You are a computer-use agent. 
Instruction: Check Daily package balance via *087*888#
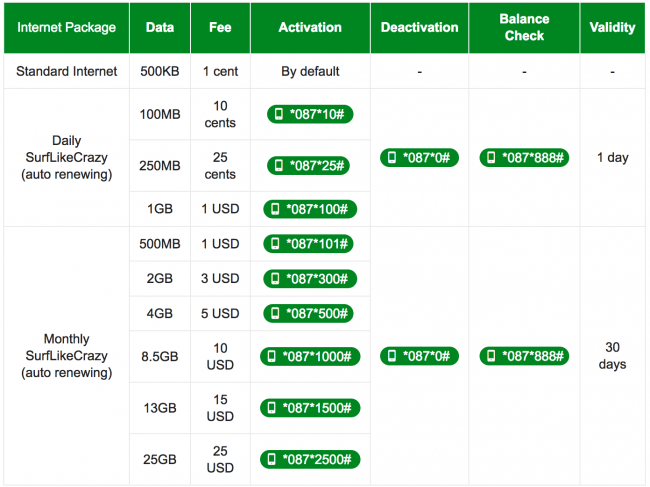coord(524,157)
